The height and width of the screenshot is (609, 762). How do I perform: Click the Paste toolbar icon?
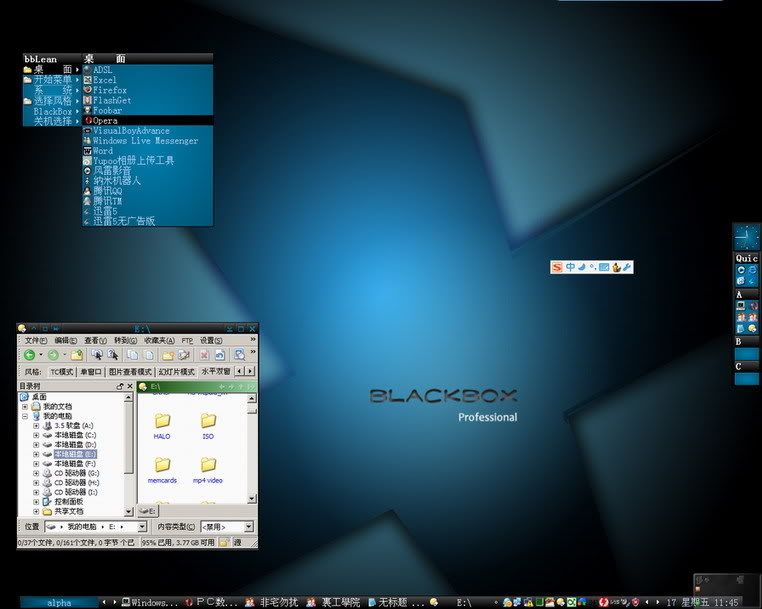pyautogui.click(x=149, y=355)
